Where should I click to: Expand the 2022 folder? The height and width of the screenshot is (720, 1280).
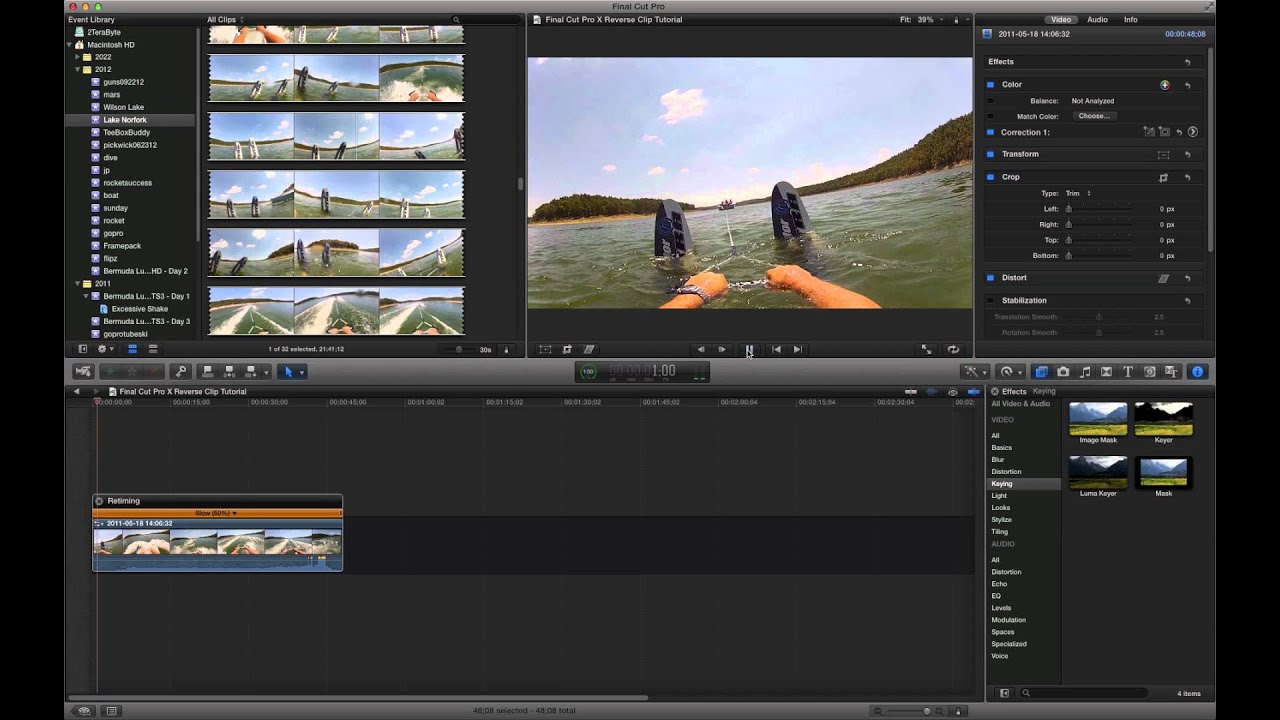(x=78, y=57)
